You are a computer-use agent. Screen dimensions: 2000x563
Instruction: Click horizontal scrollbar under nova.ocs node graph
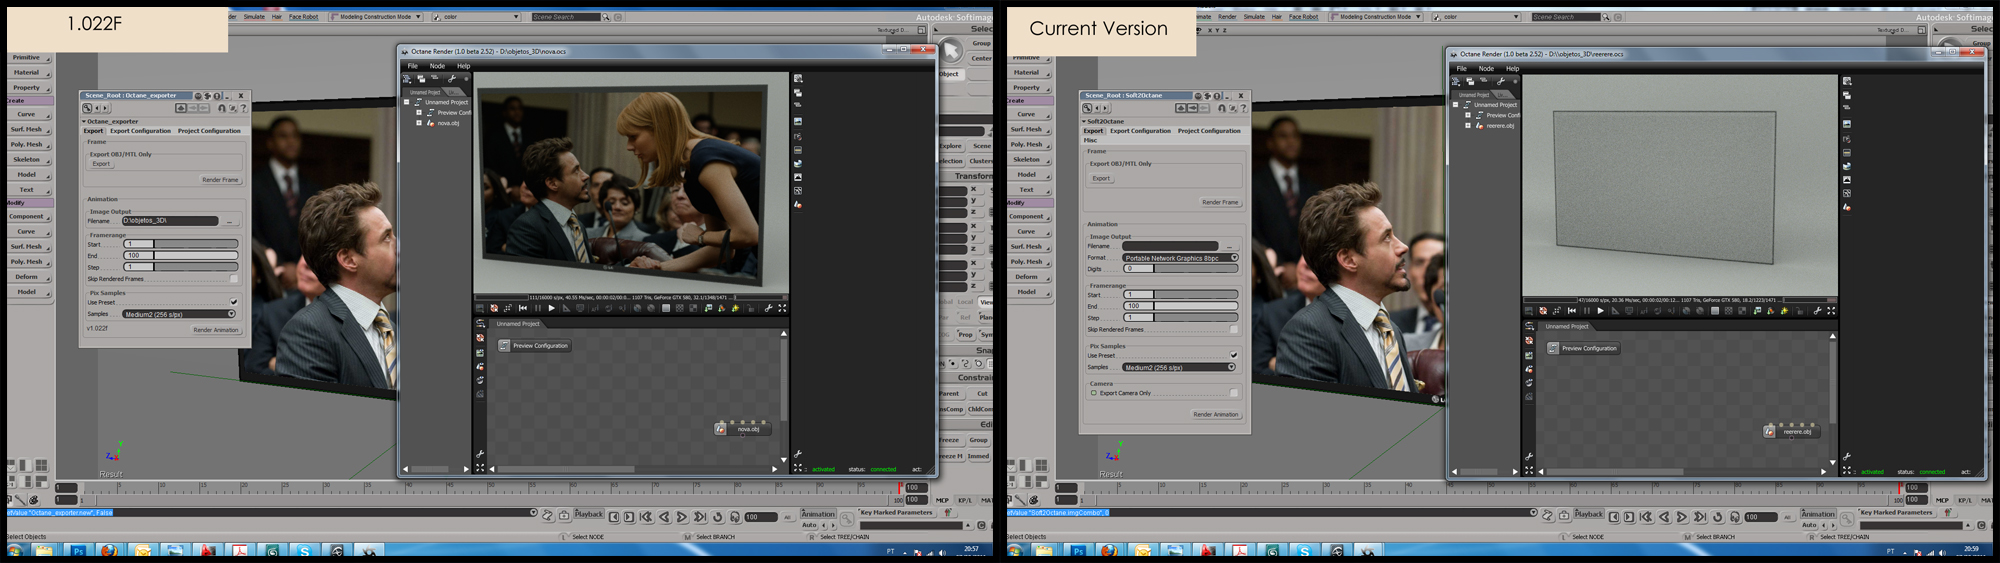[632, 469]
